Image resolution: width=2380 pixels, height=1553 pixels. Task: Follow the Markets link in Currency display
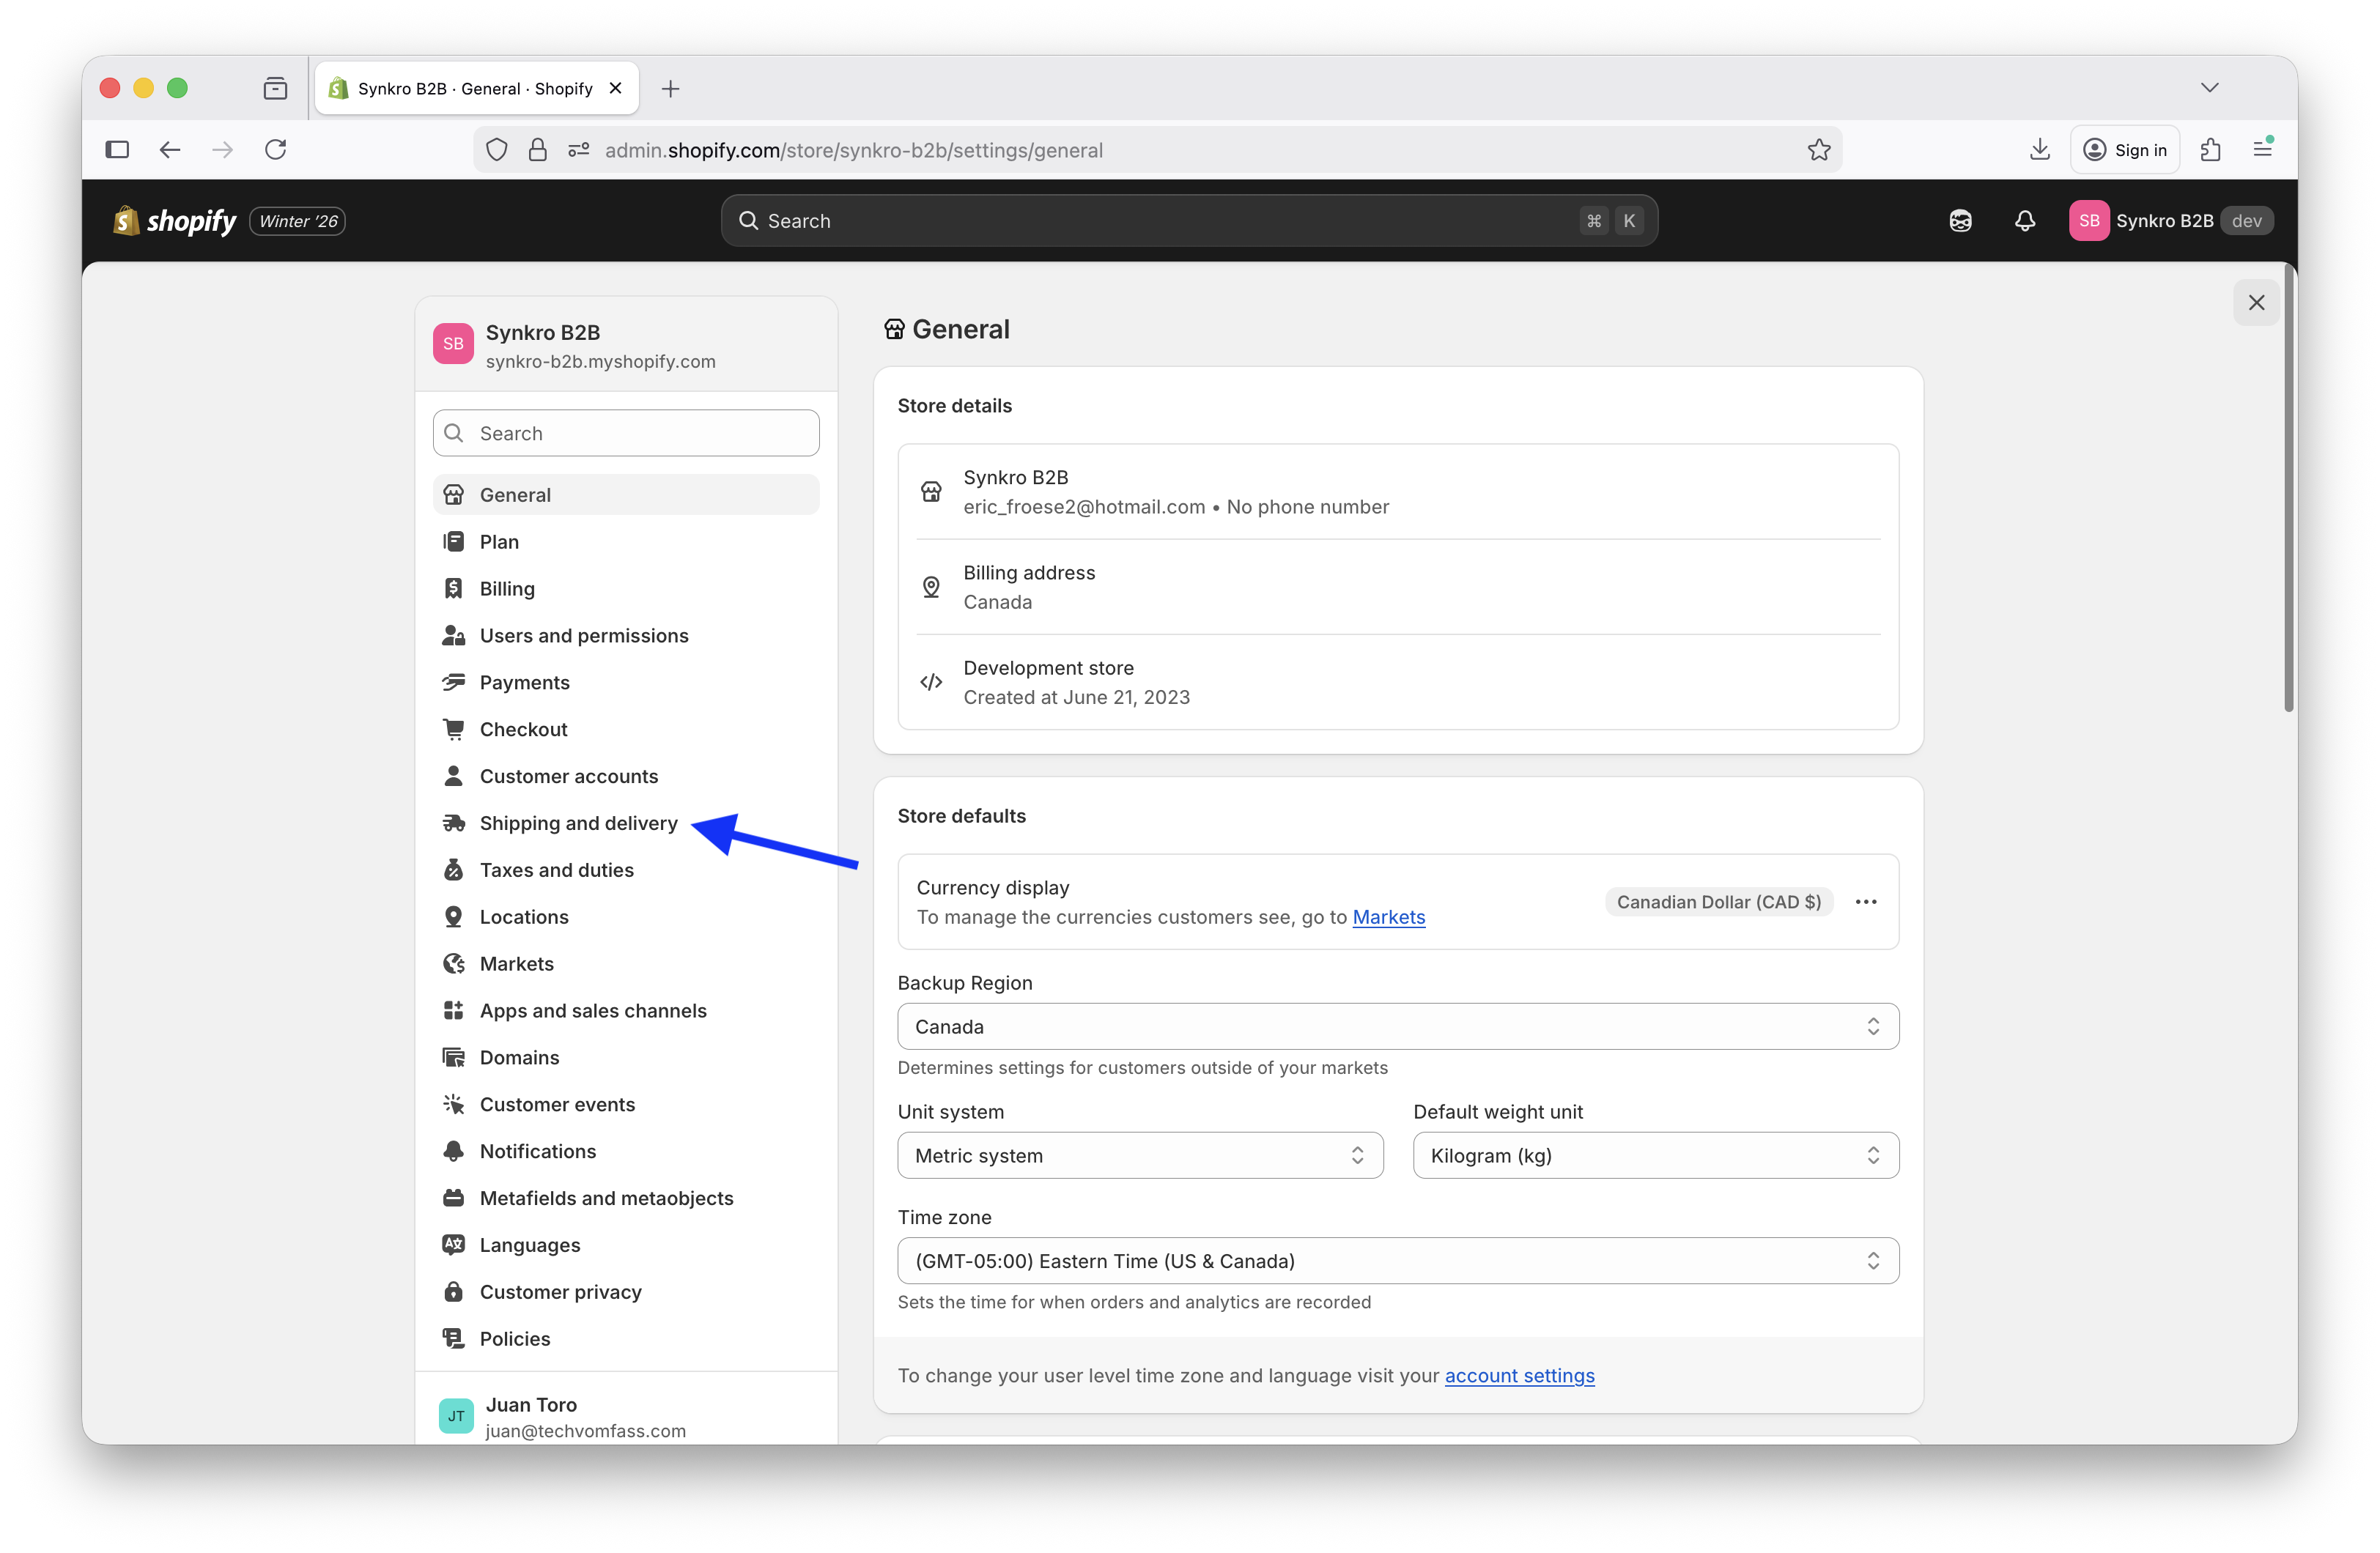[x=1388, y=917]
